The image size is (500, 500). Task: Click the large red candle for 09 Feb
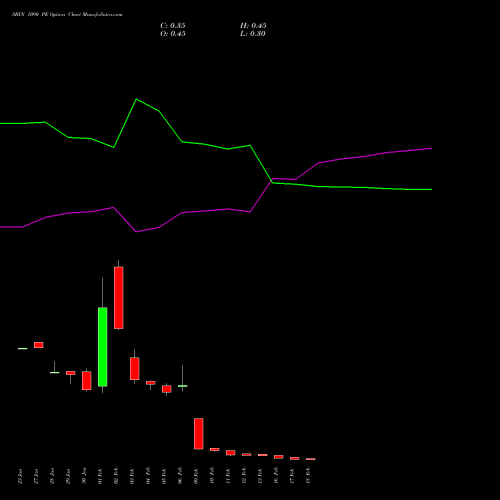point(199,433)
